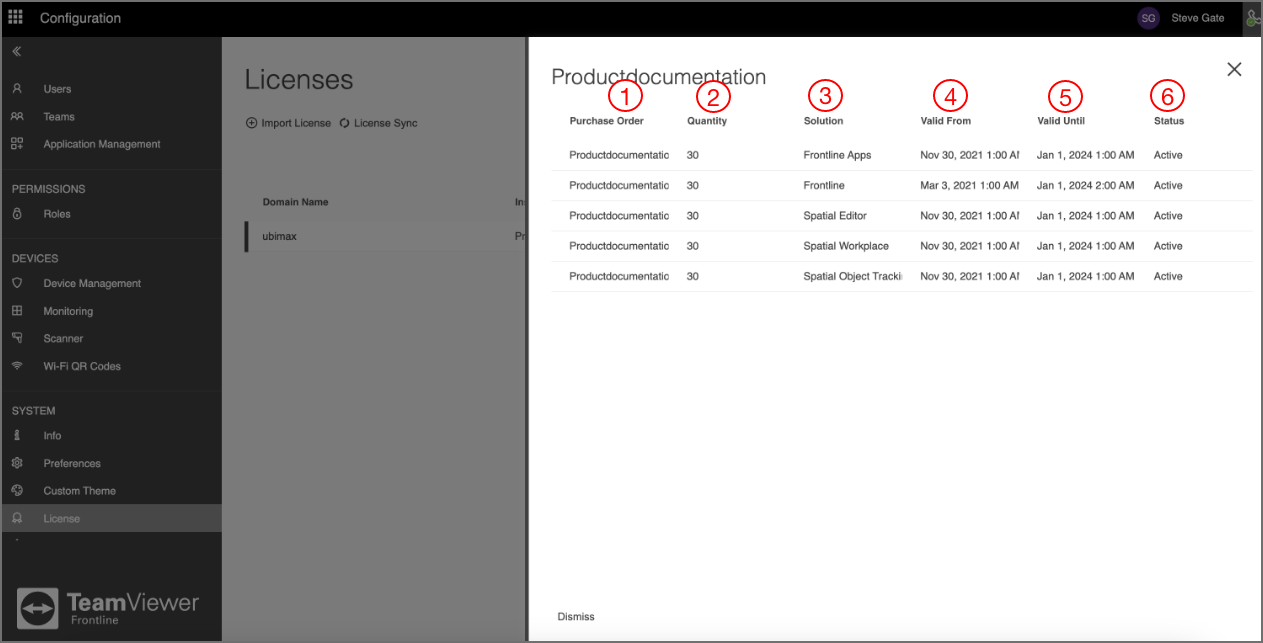Select the License menu item
1263x643 pixels.
[110, 518]
